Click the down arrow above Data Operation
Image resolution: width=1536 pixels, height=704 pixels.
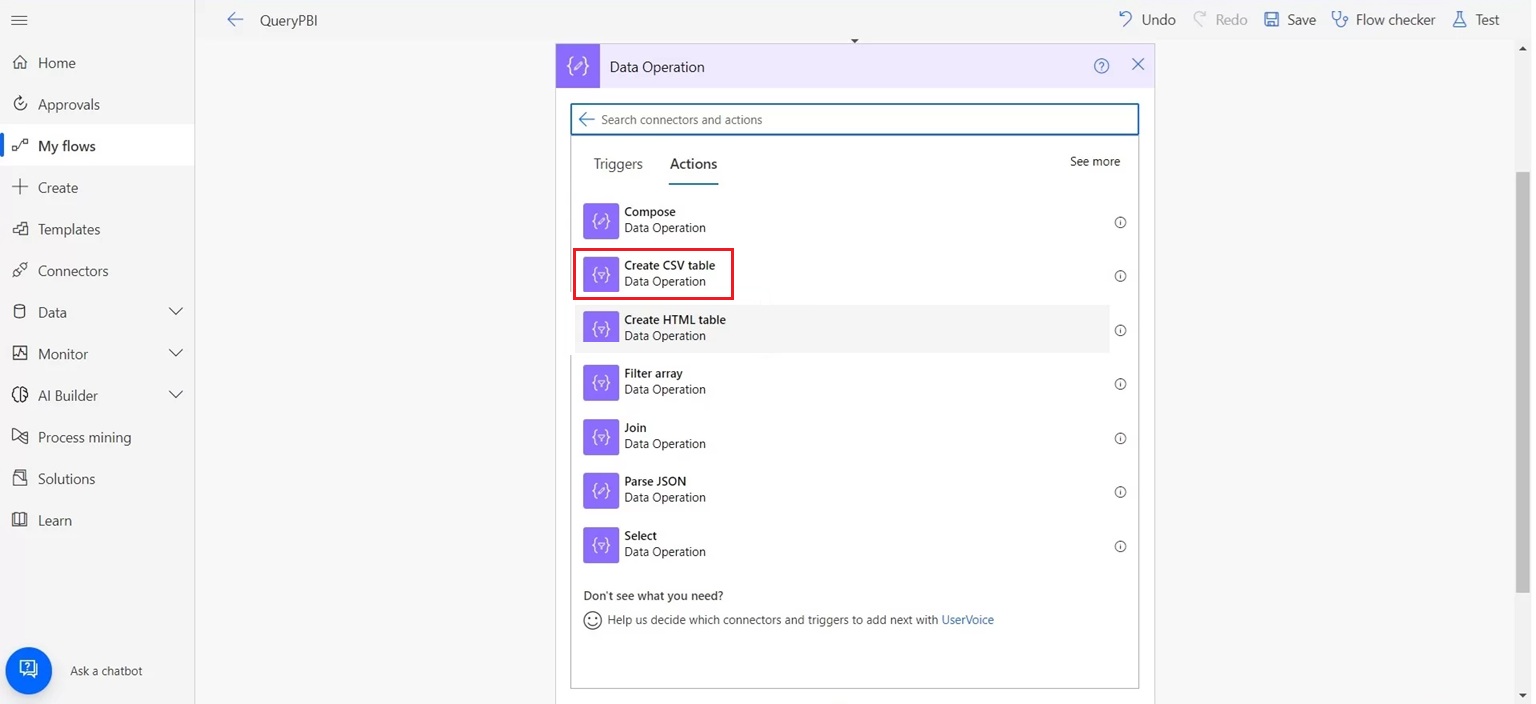point(854,41)
